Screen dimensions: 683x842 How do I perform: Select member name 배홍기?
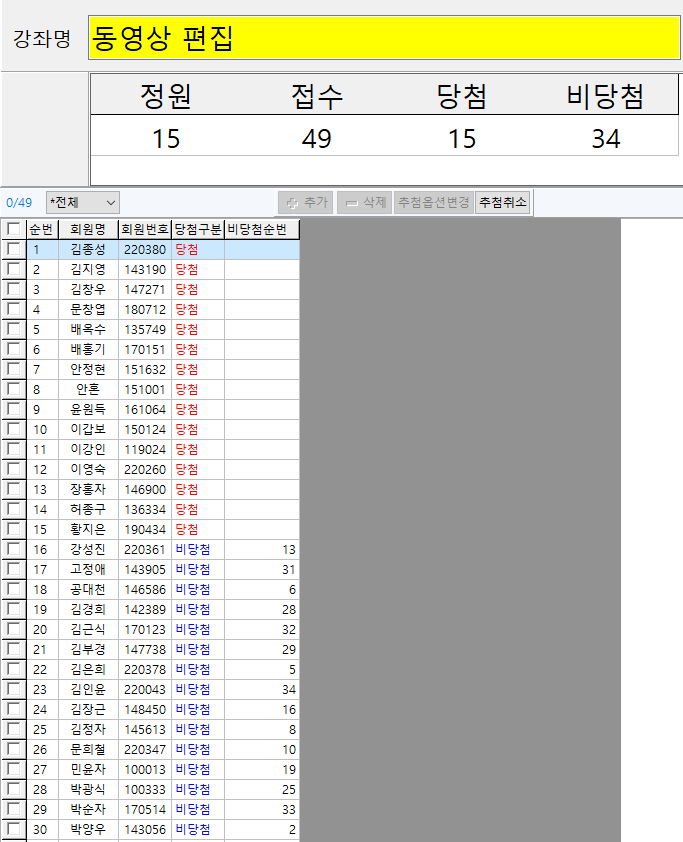88,350
